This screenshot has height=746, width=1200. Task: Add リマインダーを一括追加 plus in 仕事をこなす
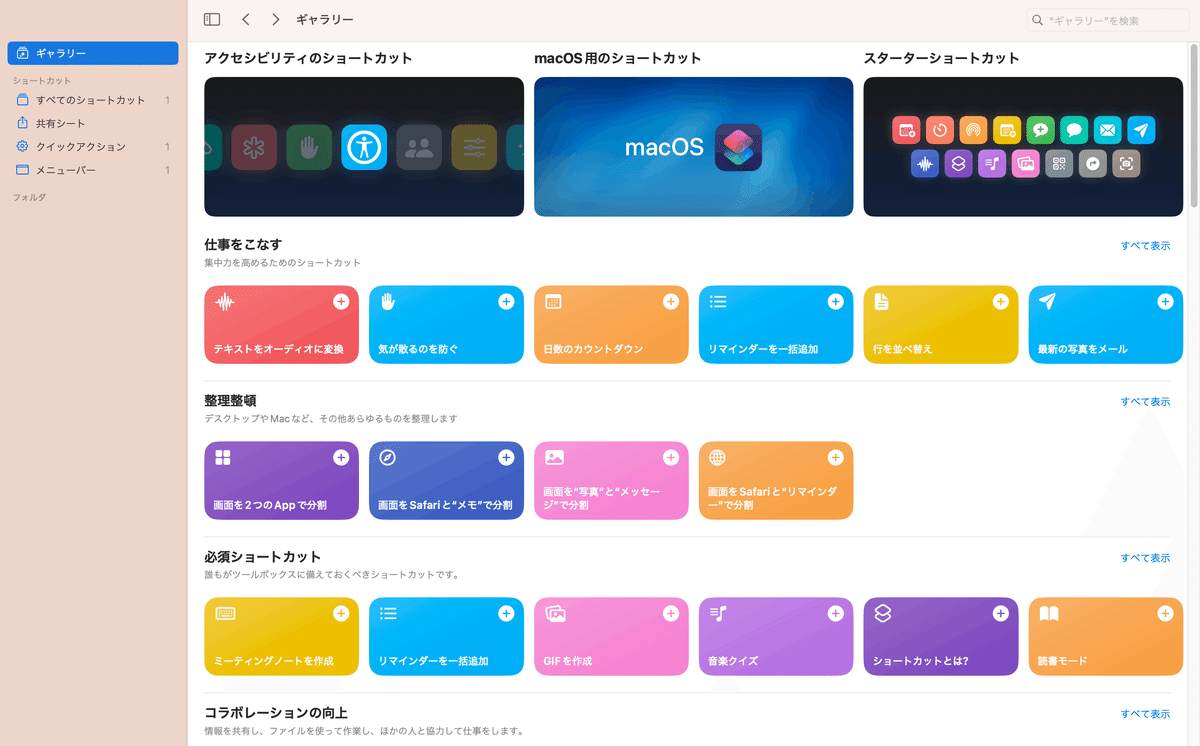click(836, 301)
